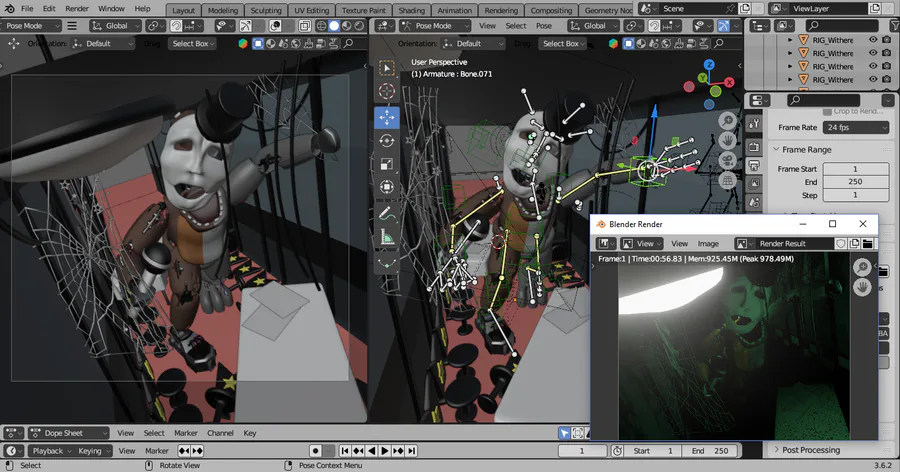Open the Dope Sheet editor mode dropdown

point(69,433)
